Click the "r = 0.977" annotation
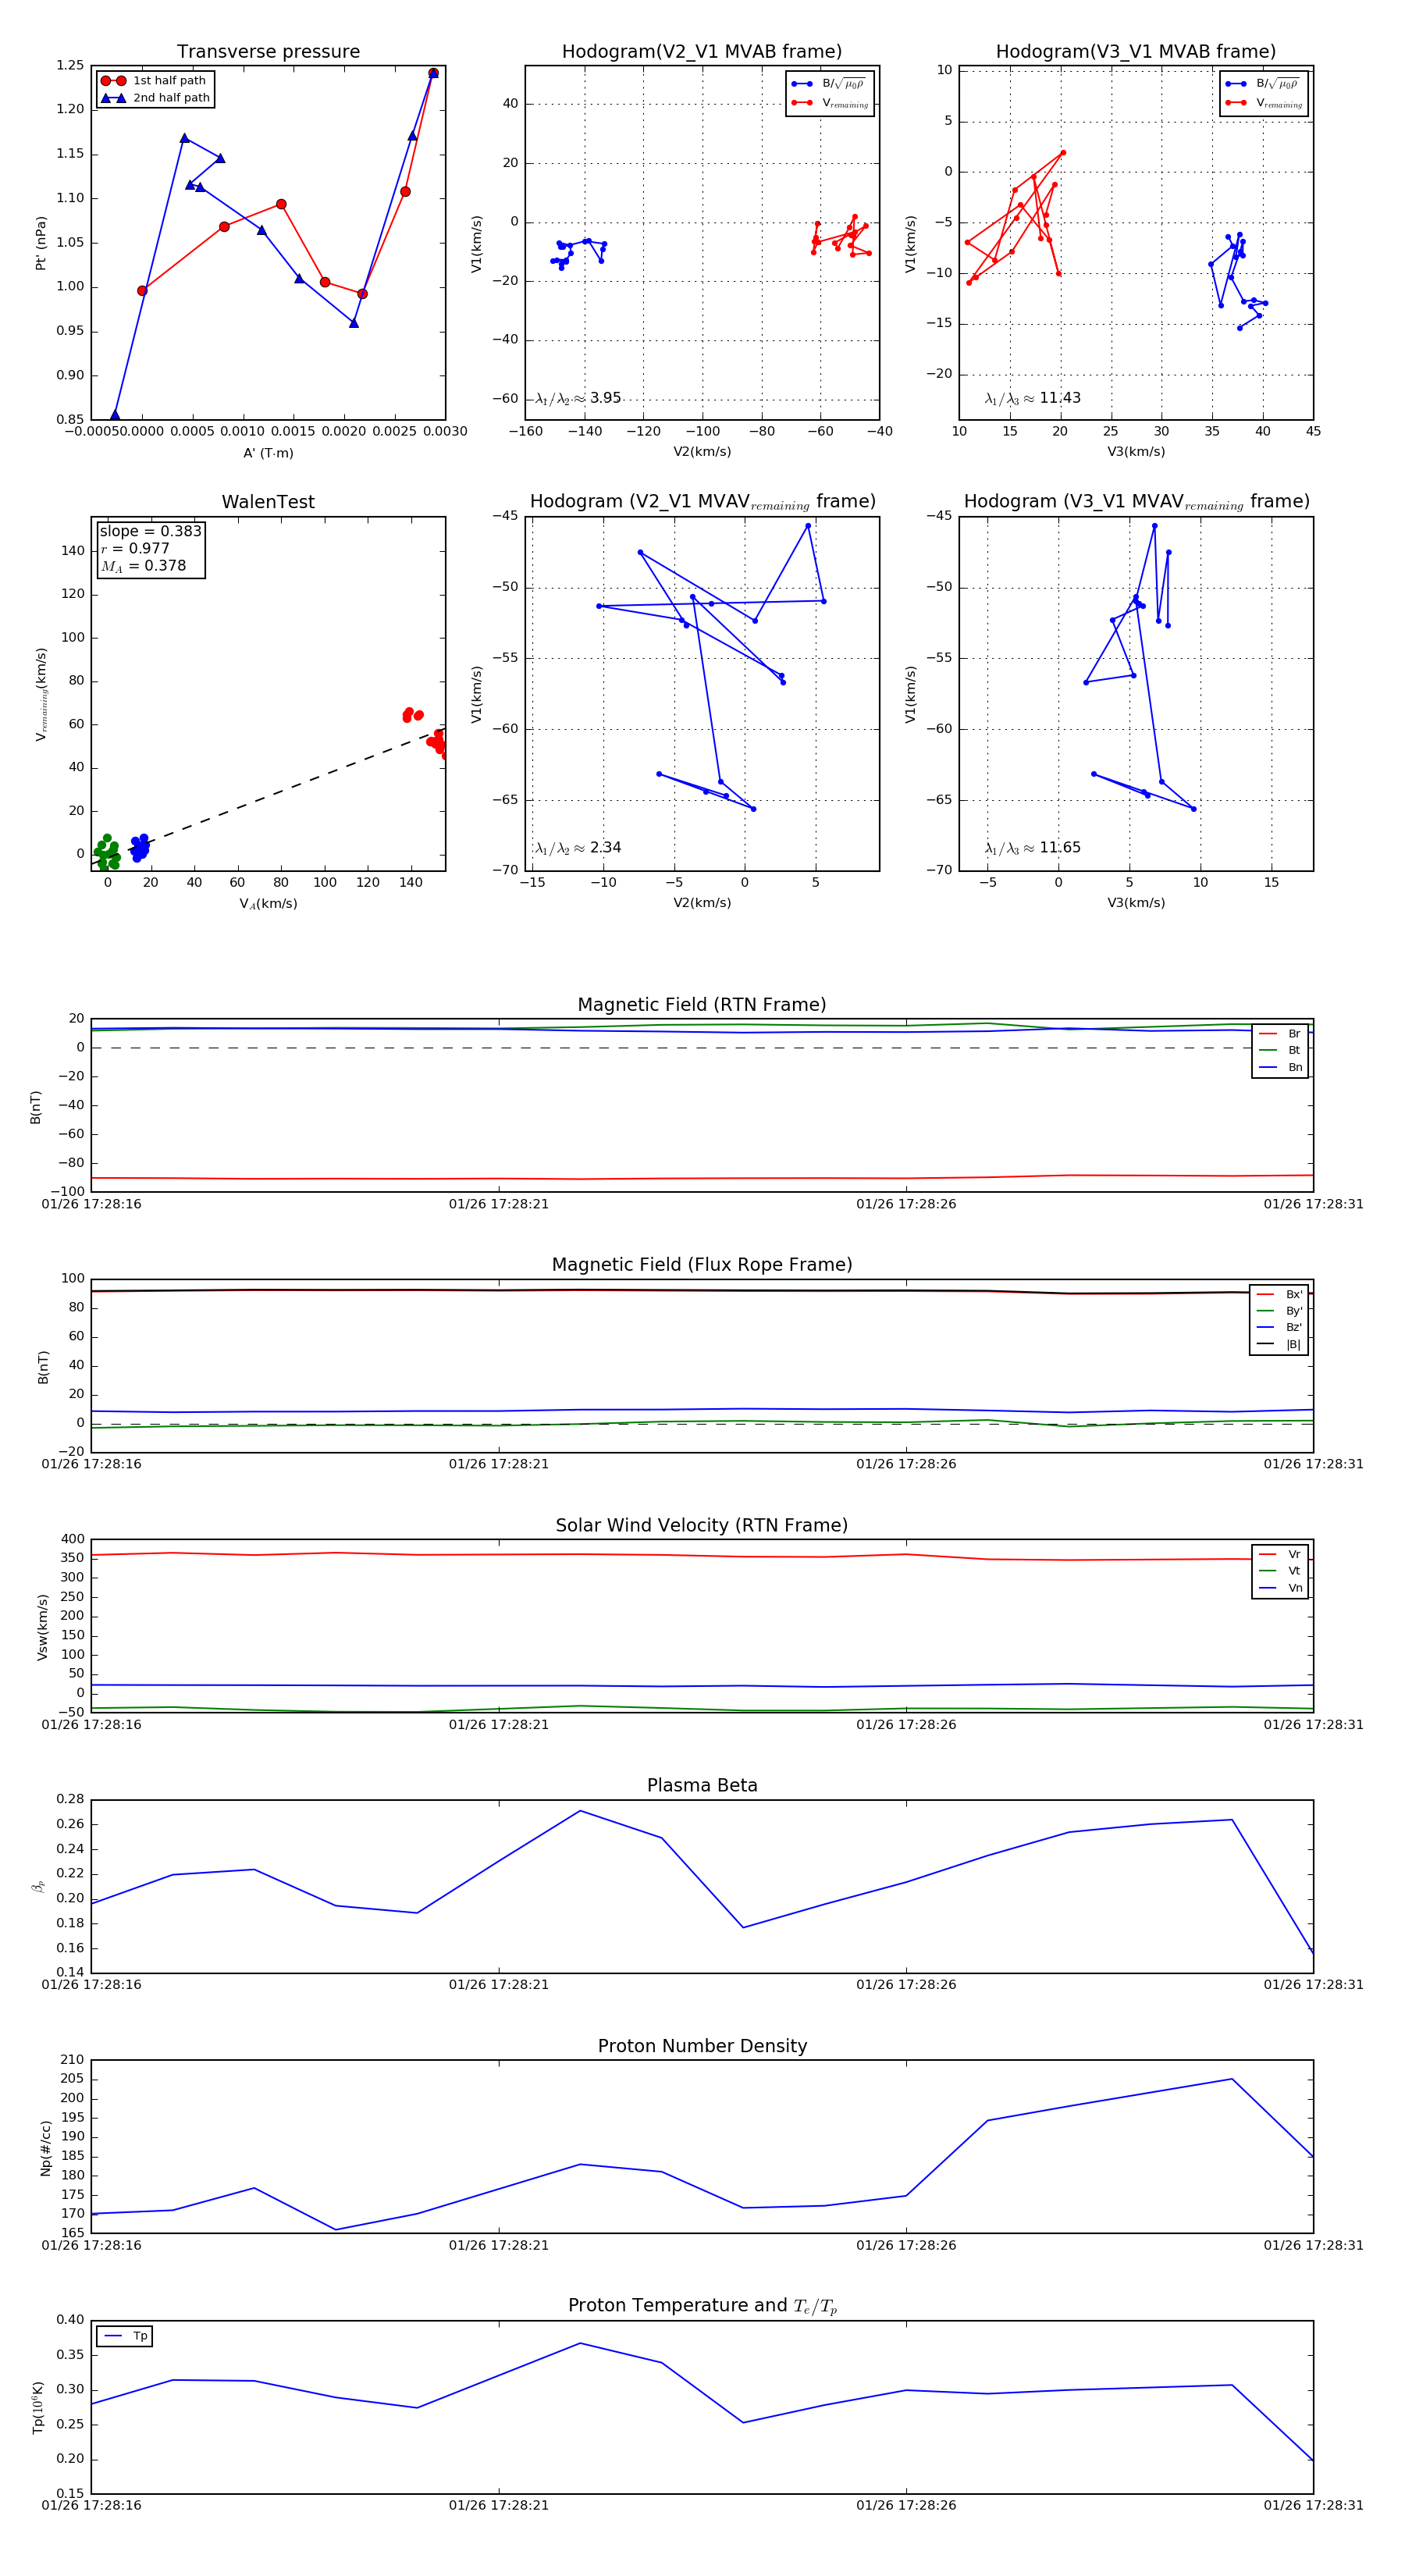1405x2576 pixels. pyautogui.click(x=135, y=549)
